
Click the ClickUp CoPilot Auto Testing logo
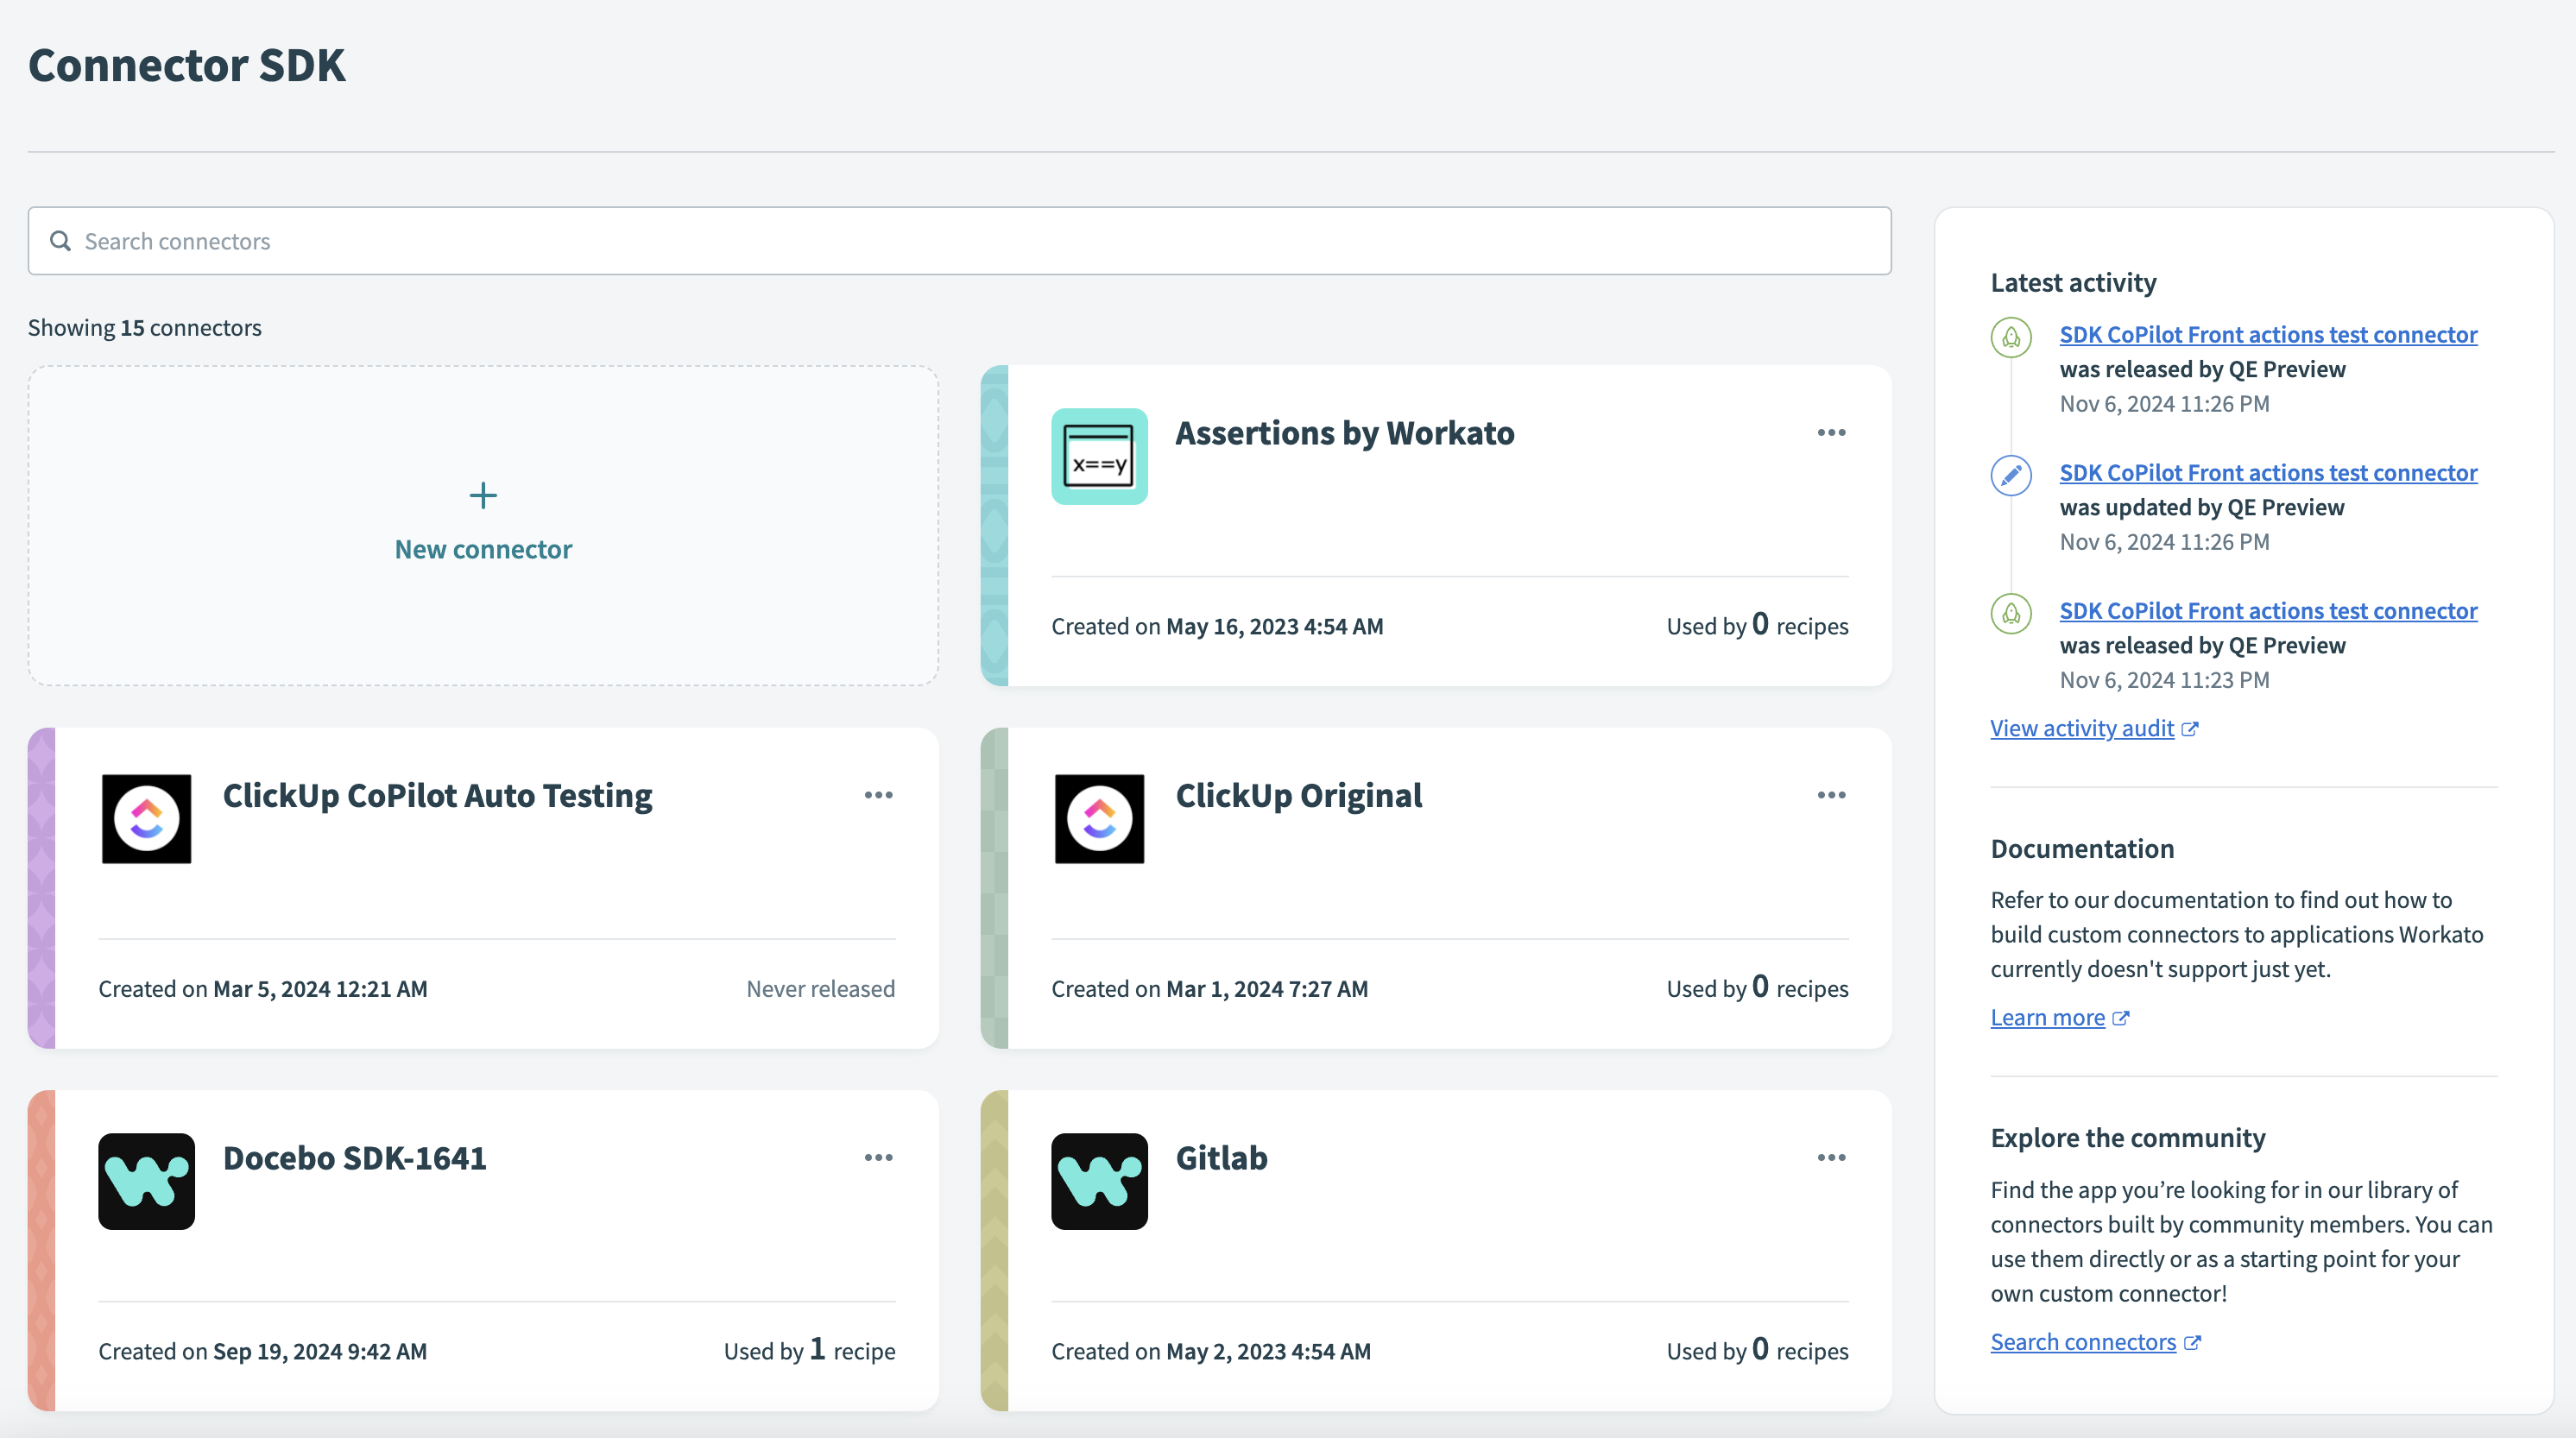click(x=145, y=818)
